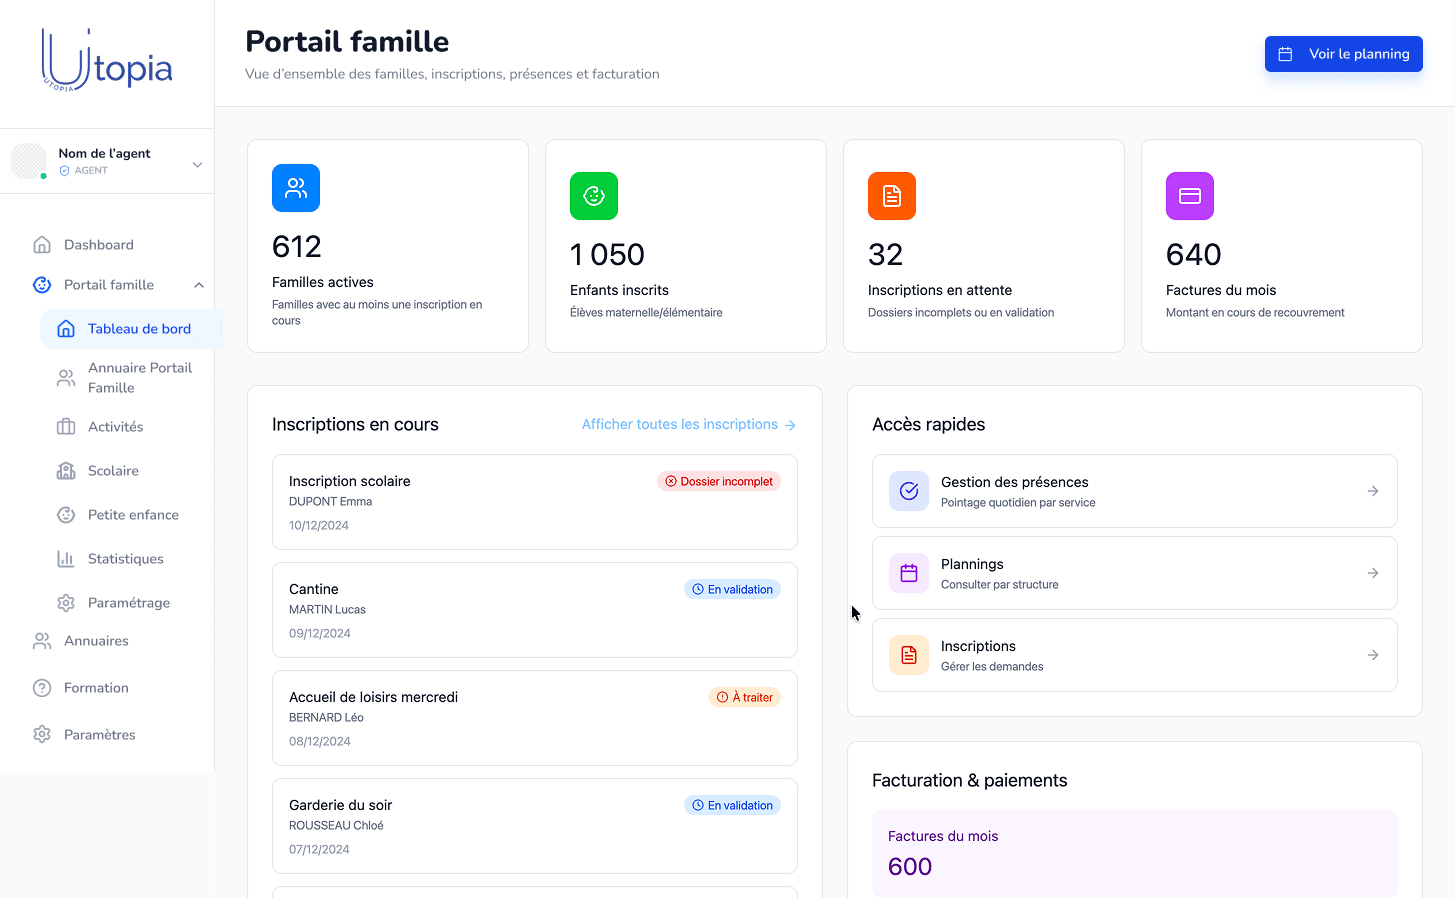Expand the Annuaires sidebar entry
The height and width of the screenshot is (898, 1455).
click(x=95, y=640)
